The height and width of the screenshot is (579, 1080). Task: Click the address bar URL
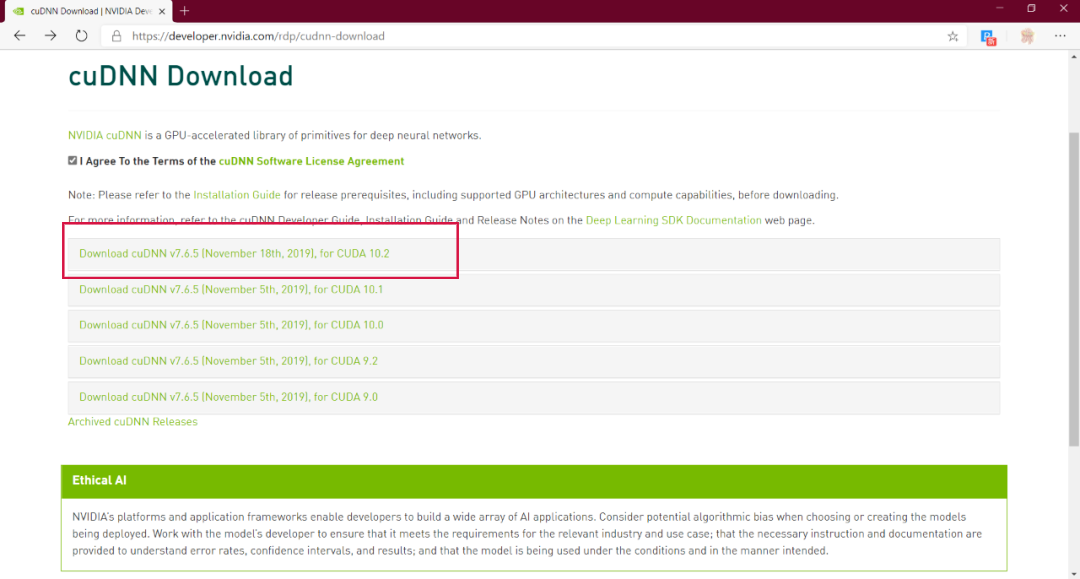click(258, 36)
